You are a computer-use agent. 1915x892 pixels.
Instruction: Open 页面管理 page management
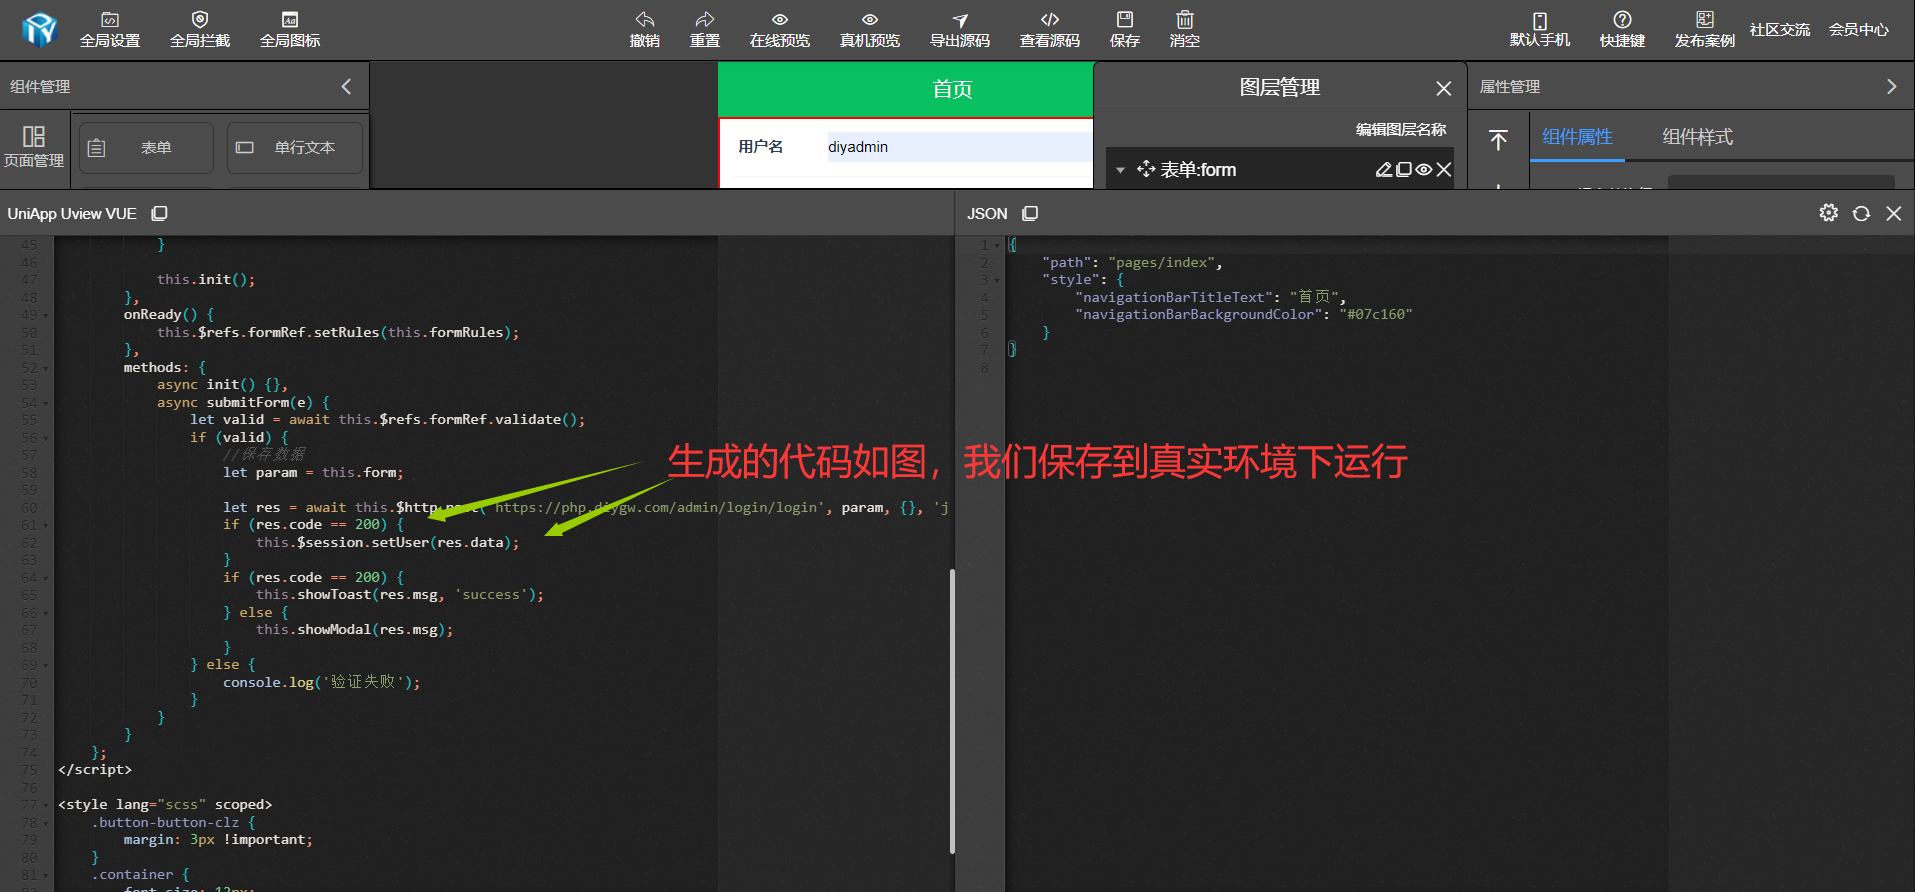point(34,146)
